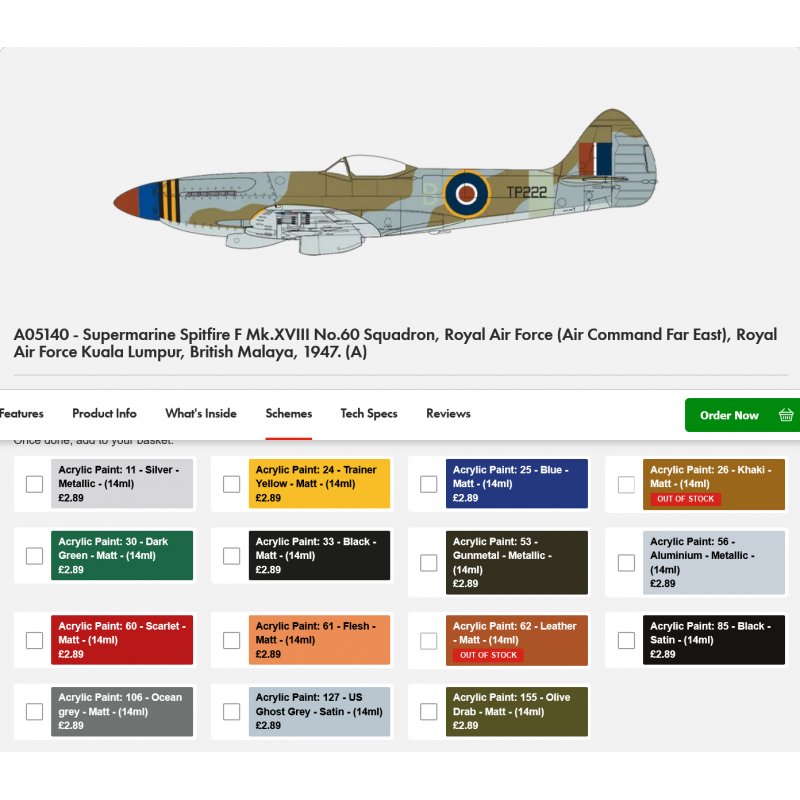Click the Gunmetal Metallic paint swatch
800x800 pixels.
pyautogui.click(x=517, y=562)
